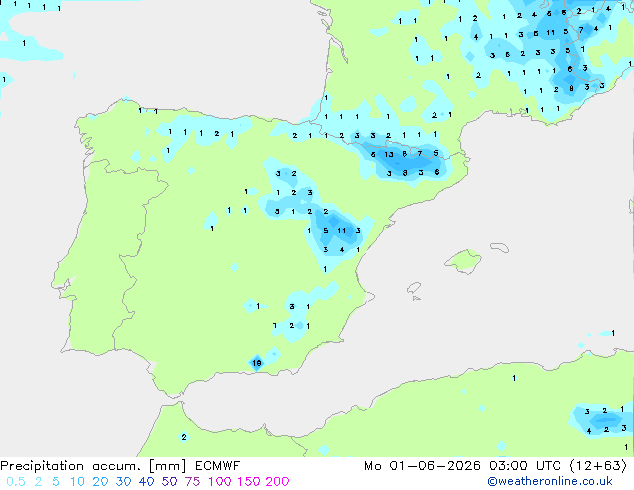Image resolution: width=634 pixels, height=490 pixels.
Task: Select the 'Precipitation accum. [mm]' title text
Action: coord(93,466)
